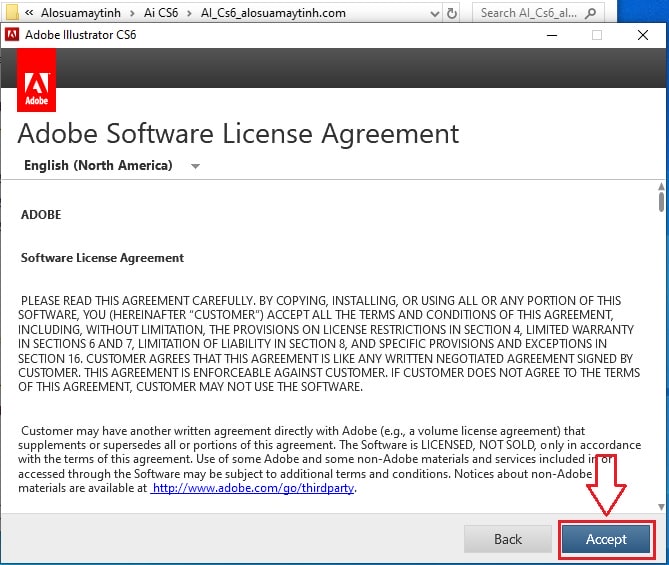Open the adobe.com thirdparty link
Image resolution: width=669 pixels, height=565 pixels.
[253, 488]
